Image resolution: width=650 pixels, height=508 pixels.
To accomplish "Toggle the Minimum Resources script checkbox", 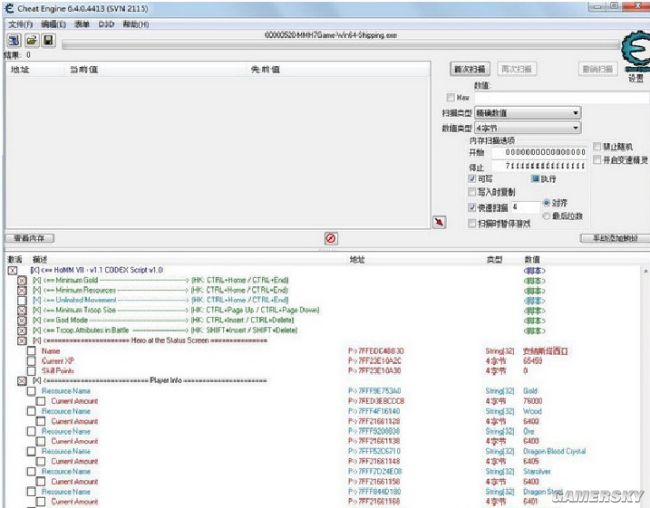I will pos(22,290).
